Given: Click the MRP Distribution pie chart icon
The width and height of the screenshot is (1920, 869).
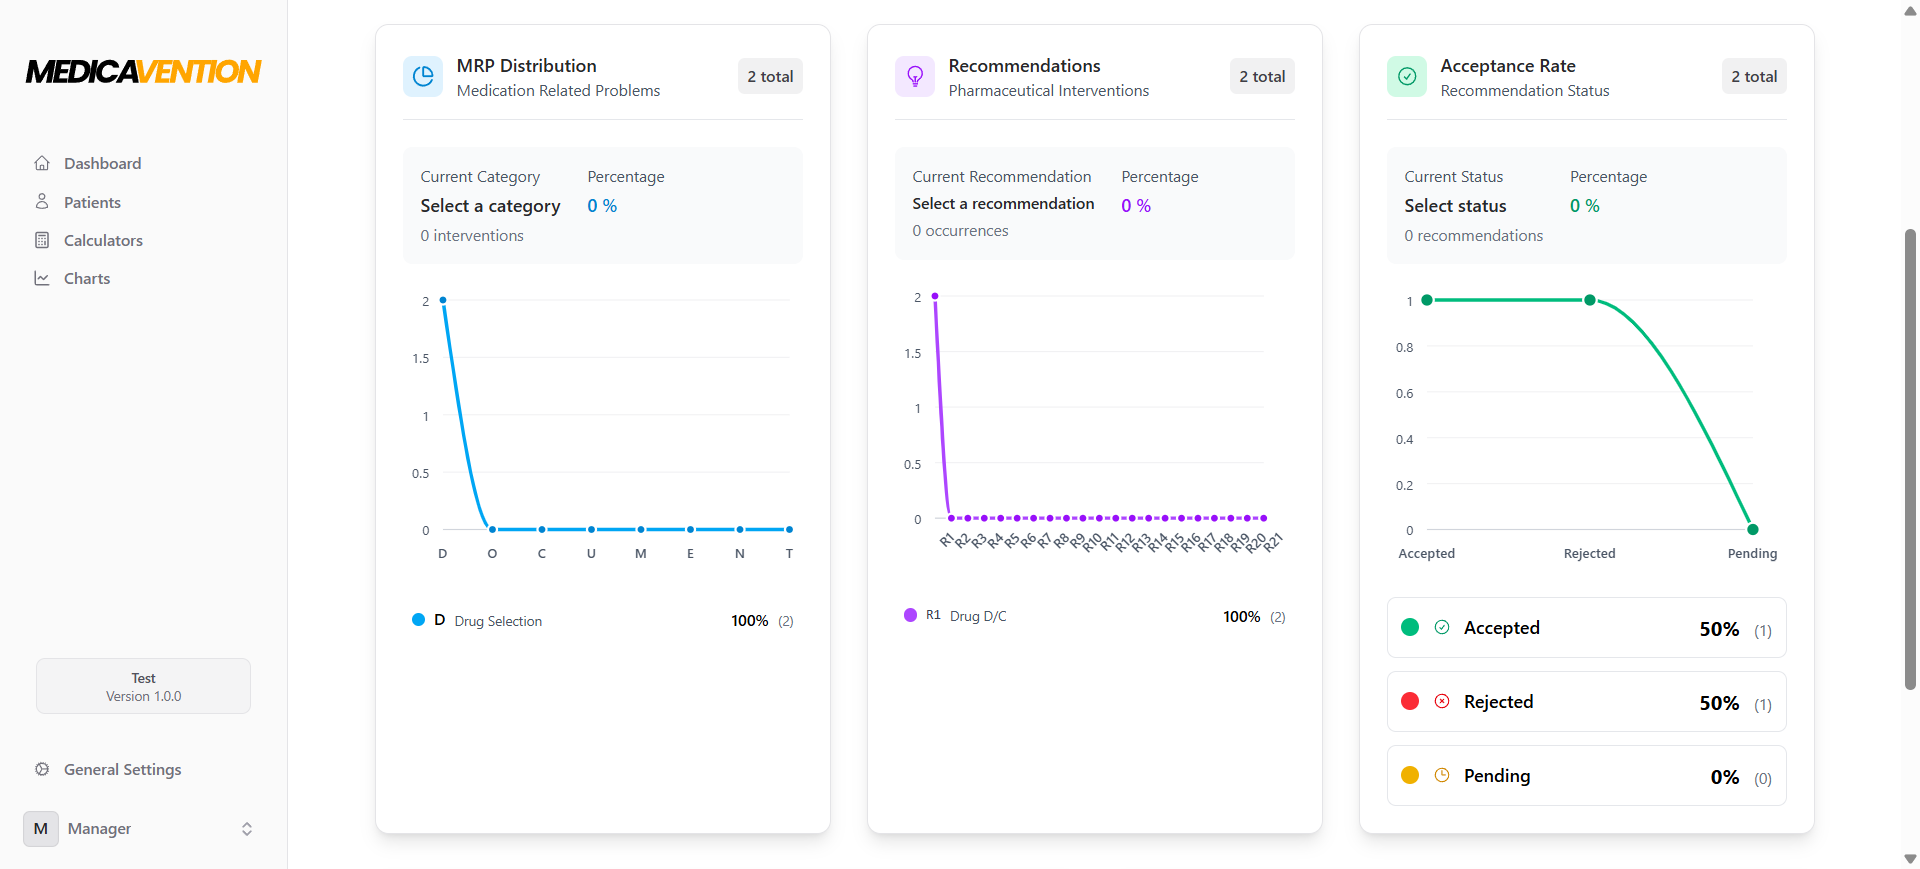Looking at the screenshot, I should [423, 77].
